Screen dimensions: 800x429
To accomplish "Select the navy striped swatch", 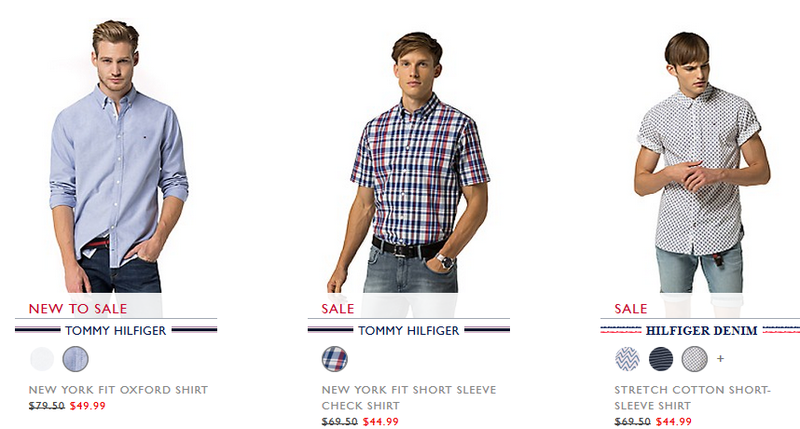I will (661, 359).
